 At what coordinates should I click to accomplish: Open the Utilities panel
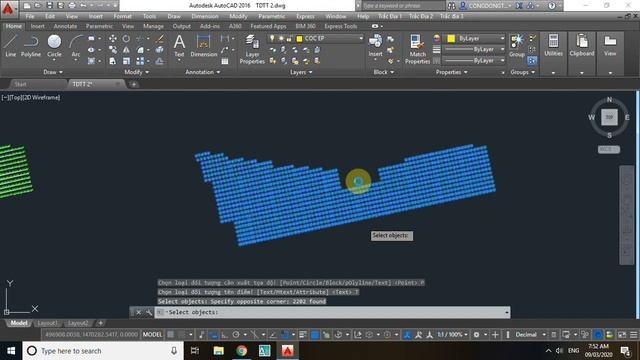tap(553, 45)
